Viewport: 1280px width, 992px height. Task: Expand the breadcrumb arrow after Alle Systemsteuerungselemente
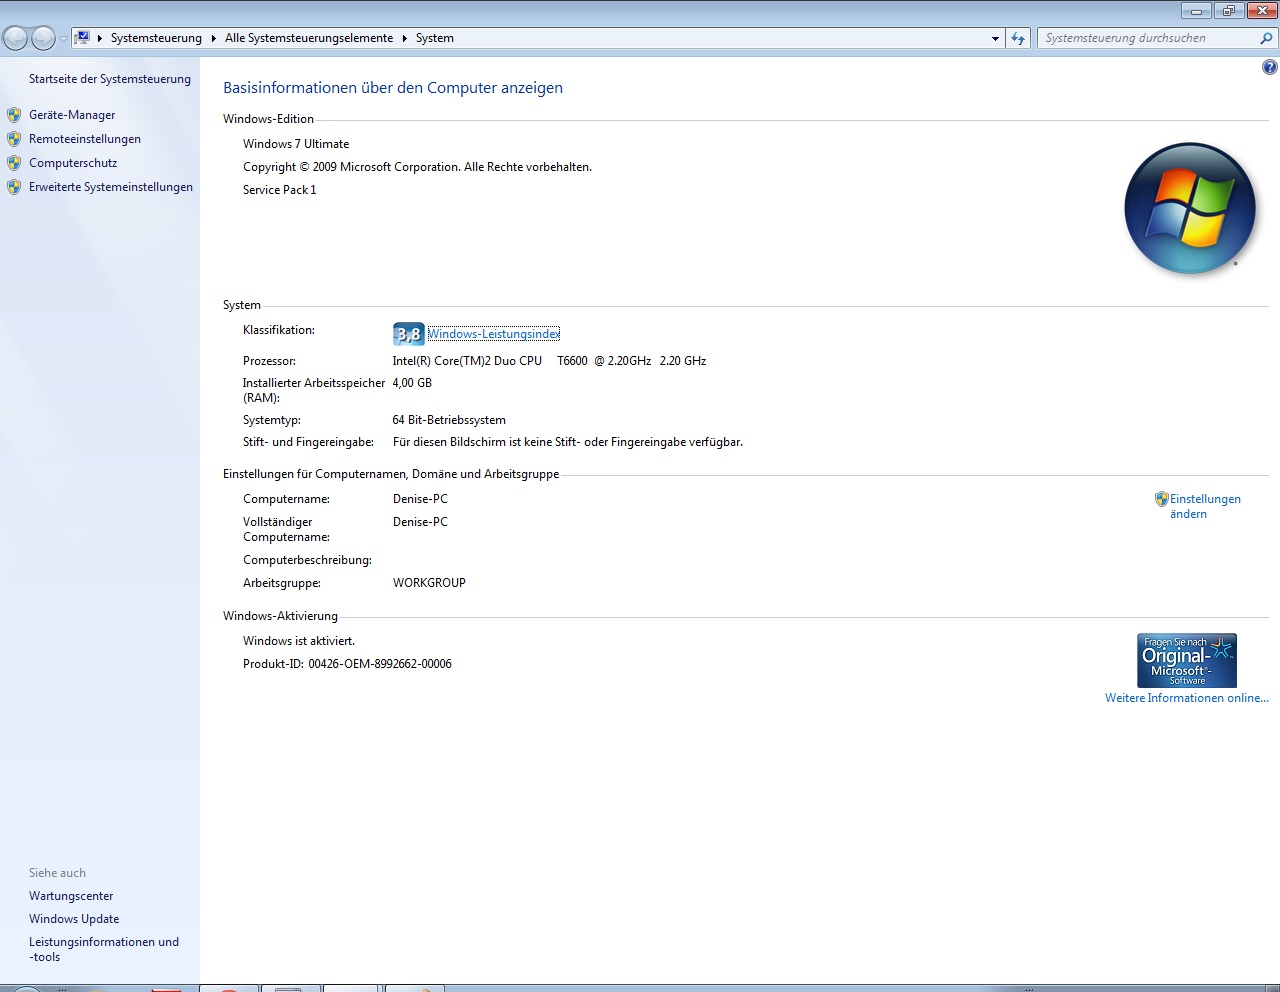coord(405,38)
